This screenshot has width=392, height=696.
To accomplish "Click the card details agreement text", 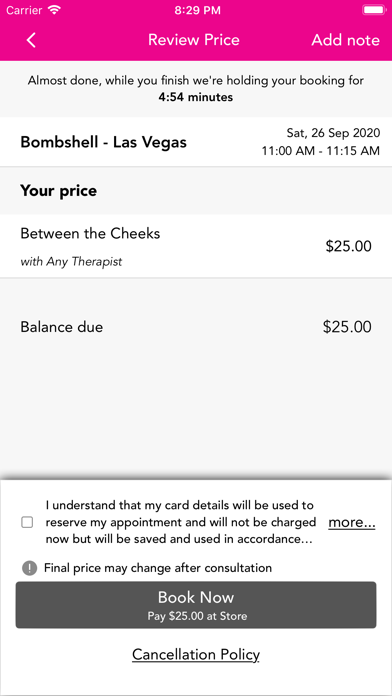I will tap(180, 522).
